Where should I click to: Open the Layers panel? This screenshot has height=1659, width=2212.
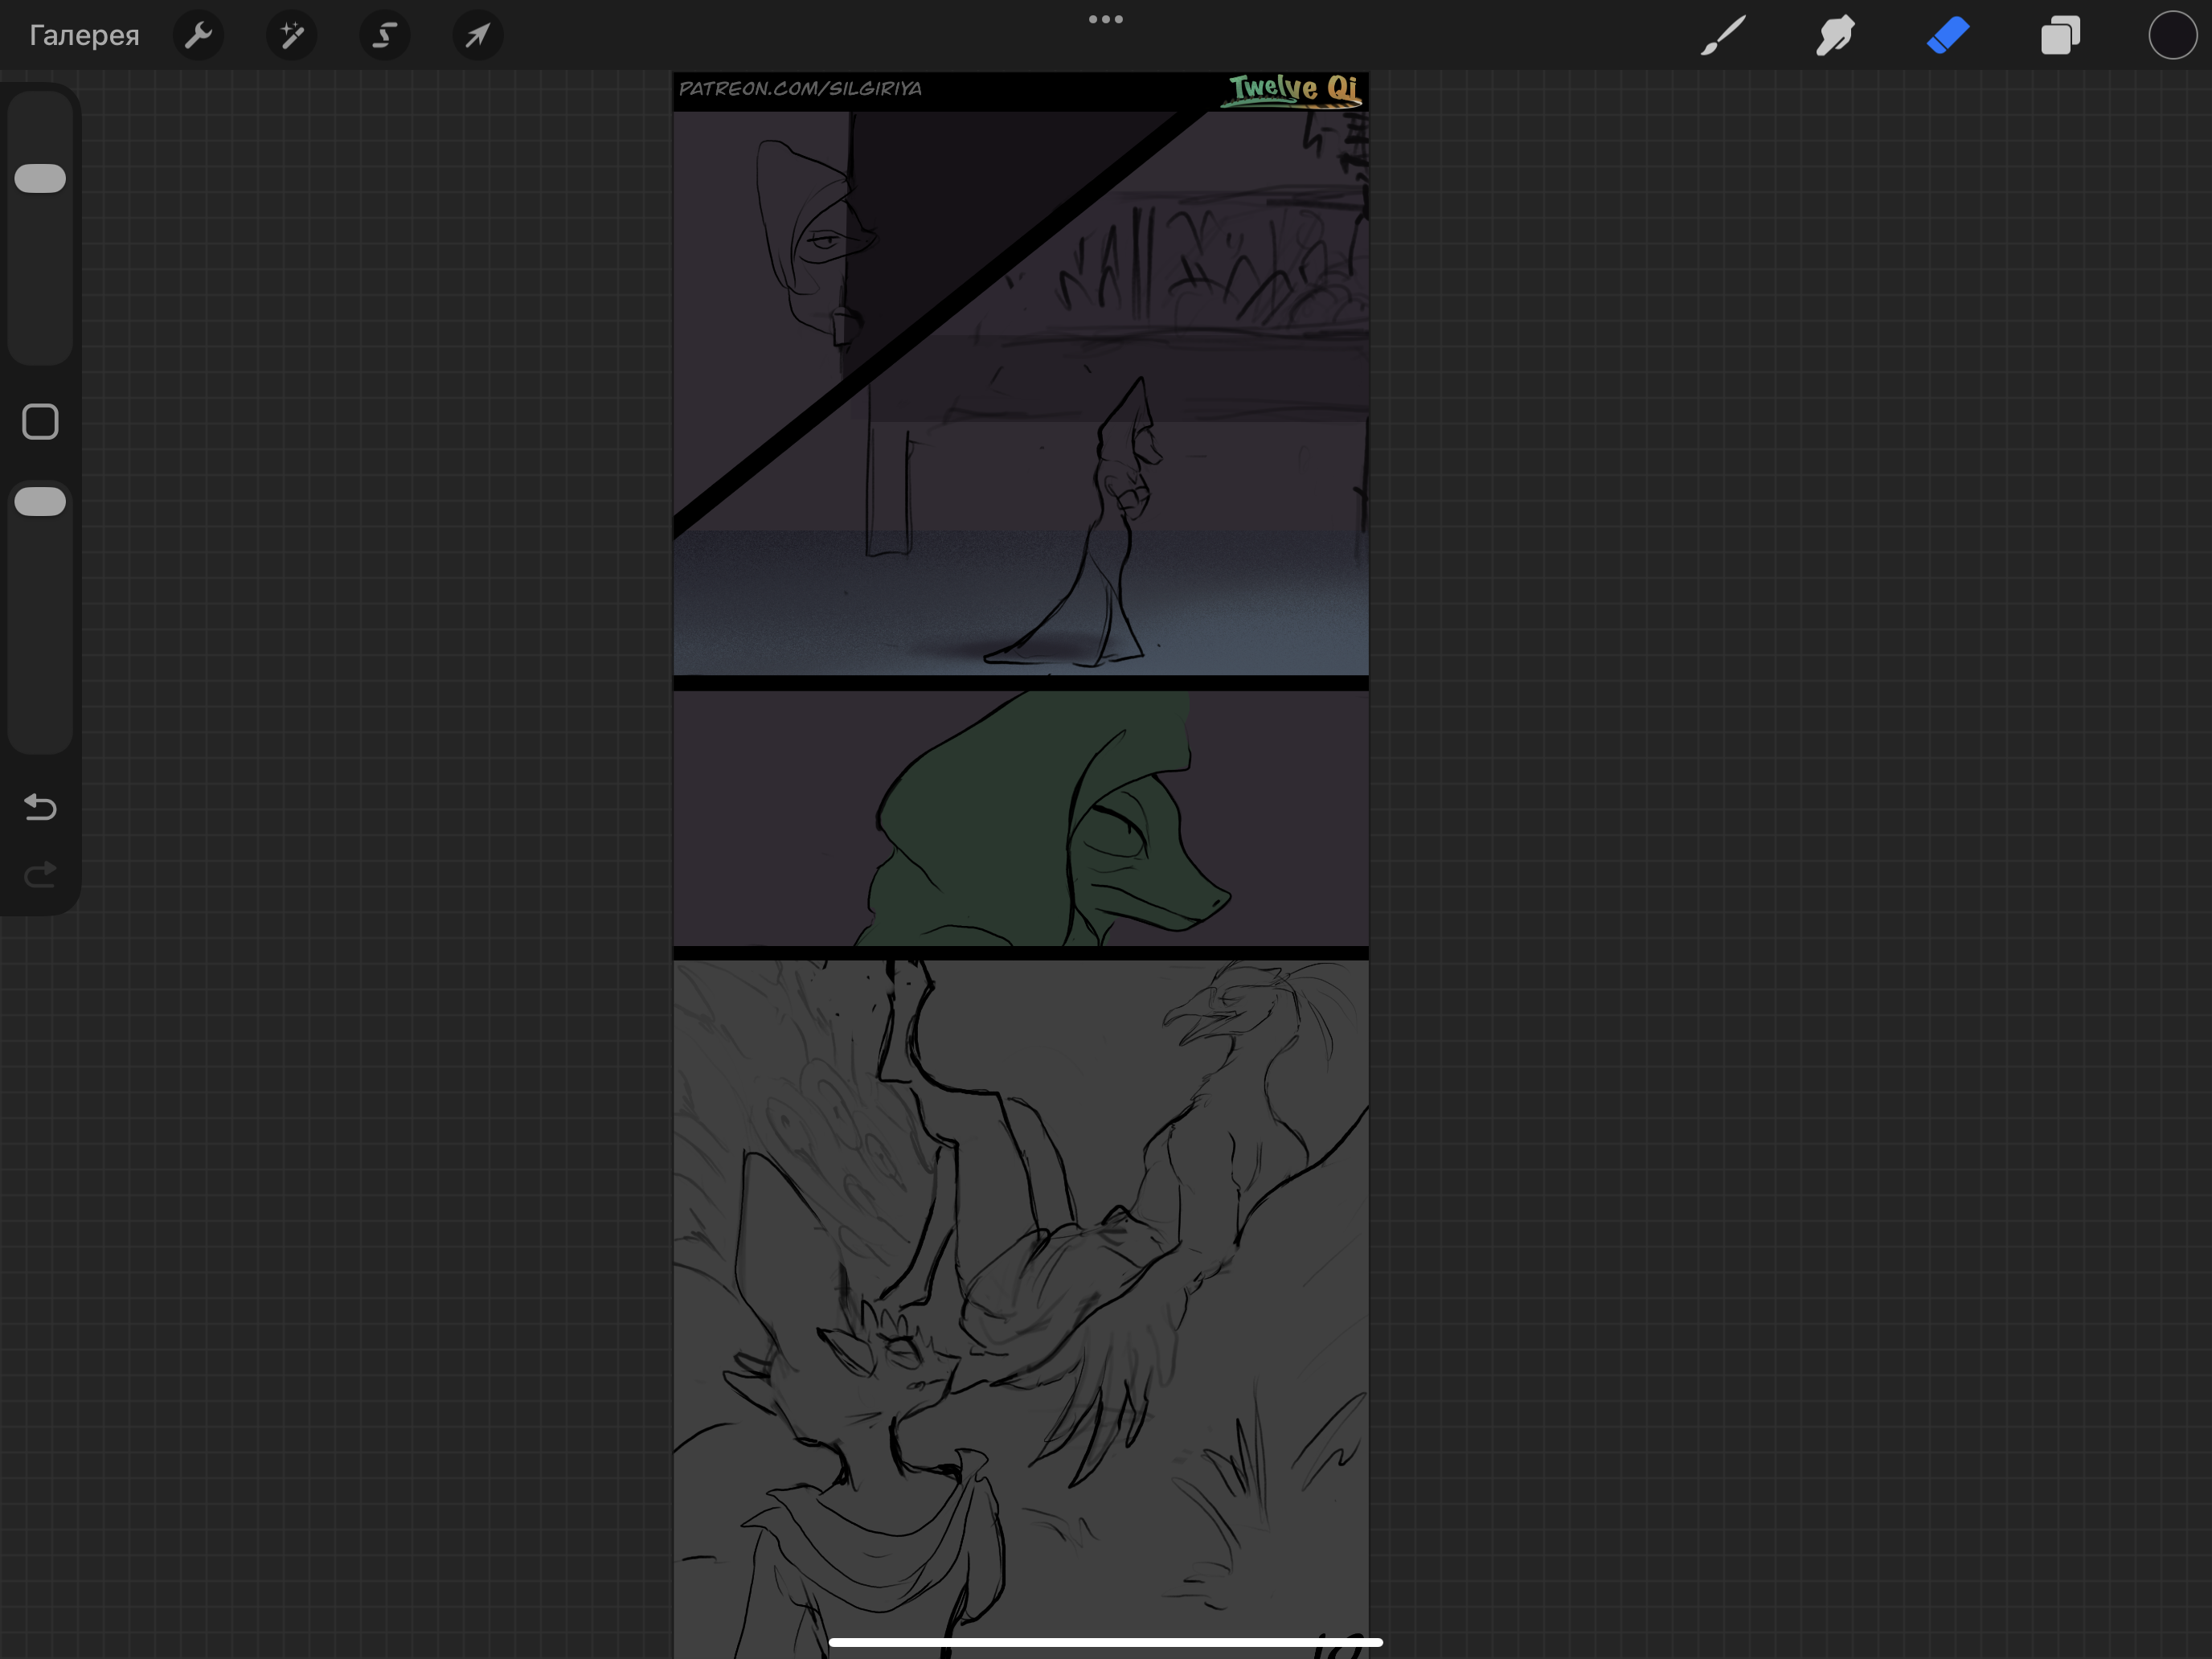pyautogui.click(x=2060, y=36)
